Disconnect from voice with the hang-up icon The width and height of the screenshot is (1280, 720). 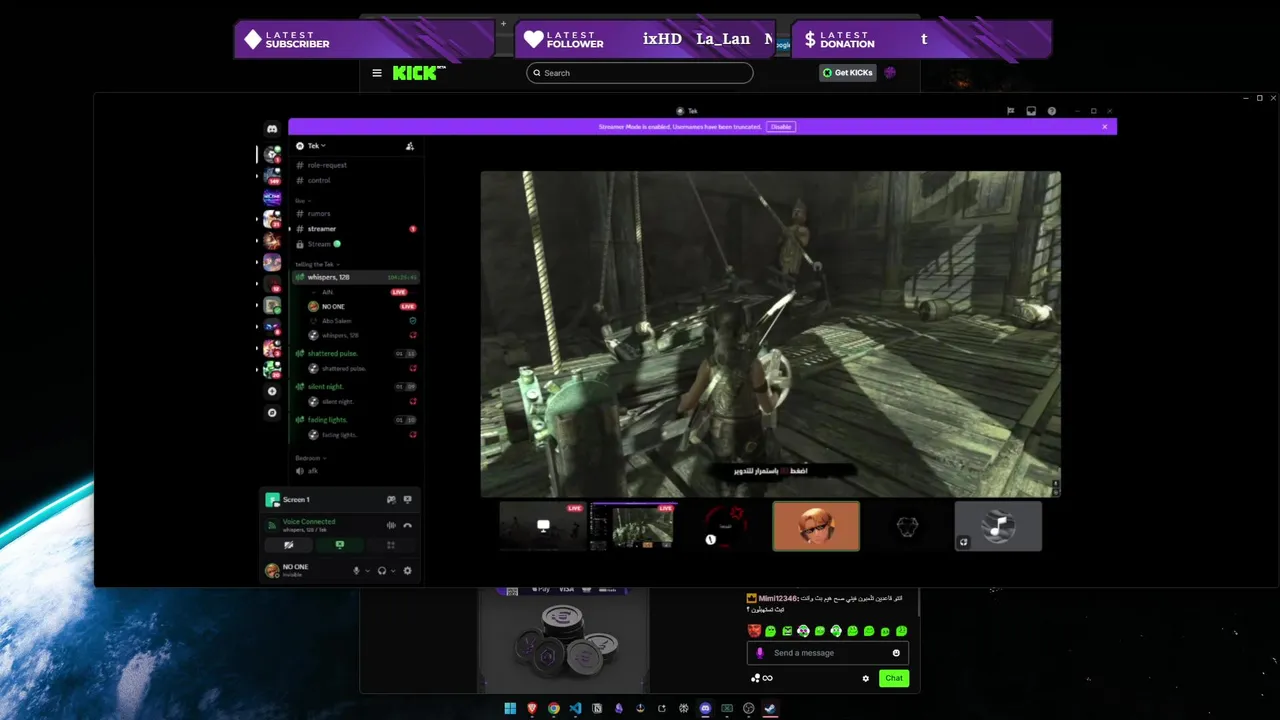(407, 525)
